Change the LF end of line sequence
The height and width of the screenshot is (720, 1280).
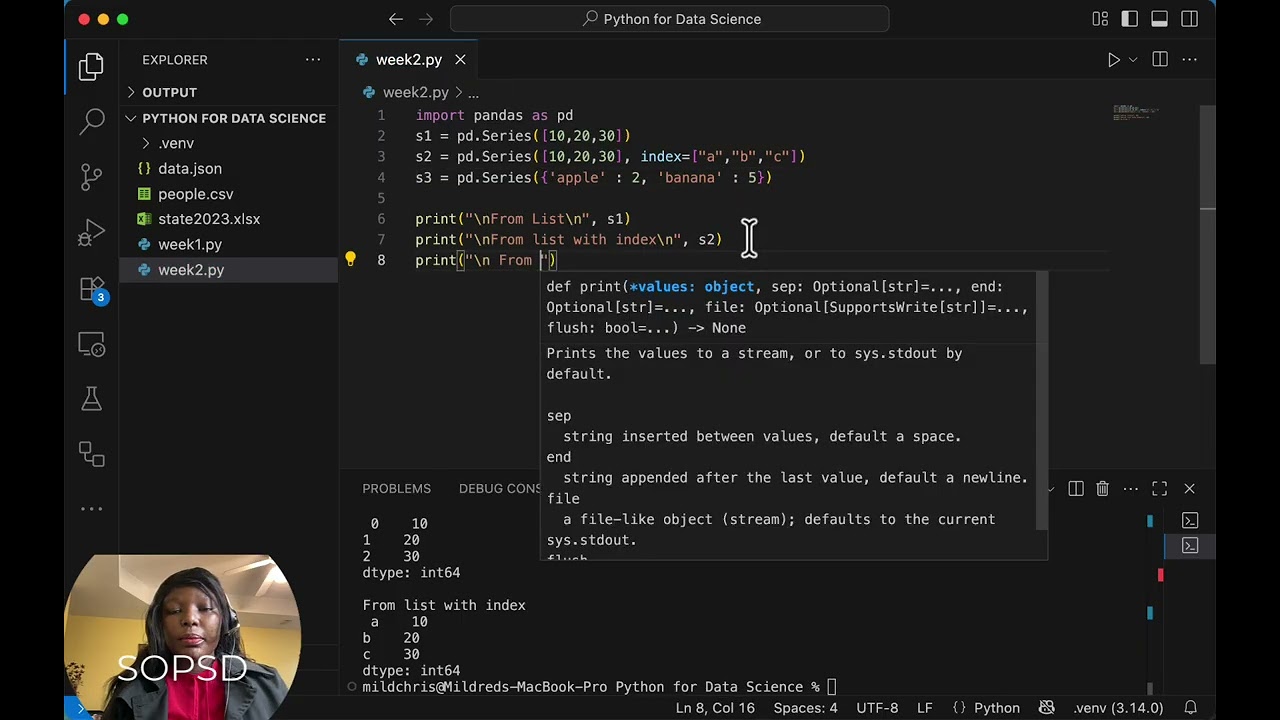925,708
